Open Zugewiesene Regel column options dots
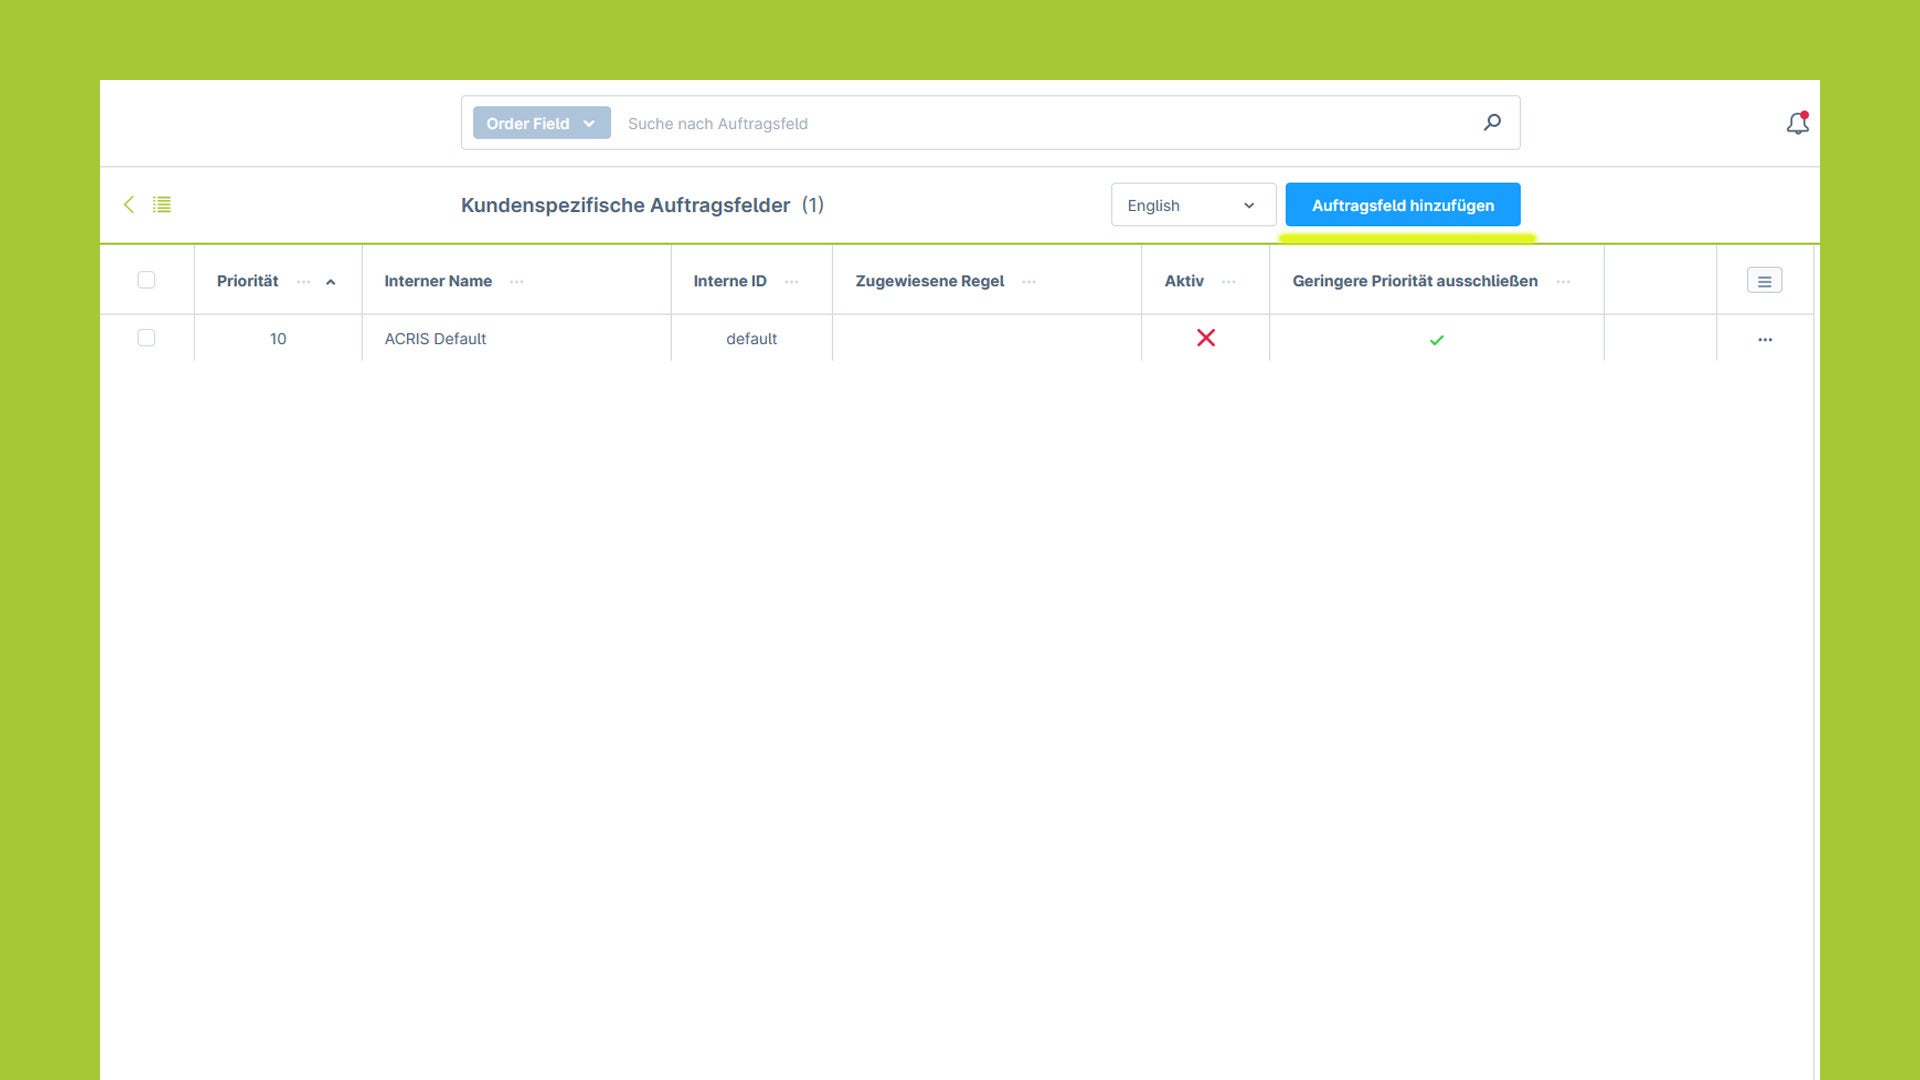This screenshot has width=1920, height=1080. [x=1029, y=282]
